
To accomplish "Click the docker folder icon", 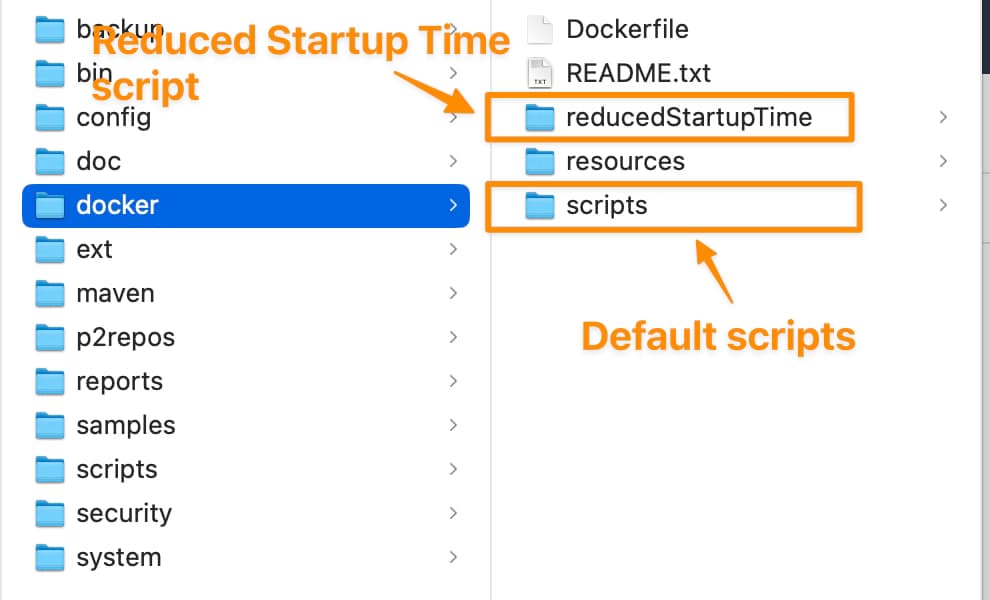I will click(49, 205).
